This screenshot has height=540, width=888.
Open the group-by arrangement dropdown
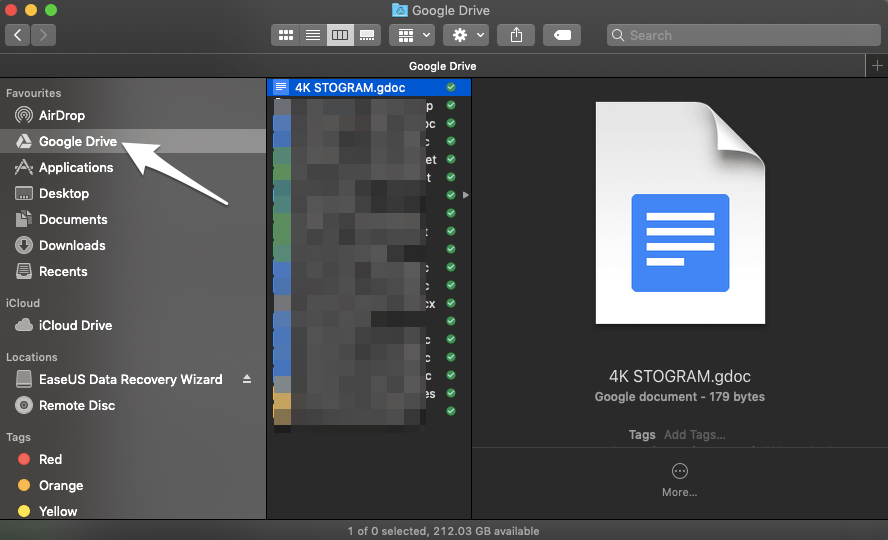[x=412, y=35]
